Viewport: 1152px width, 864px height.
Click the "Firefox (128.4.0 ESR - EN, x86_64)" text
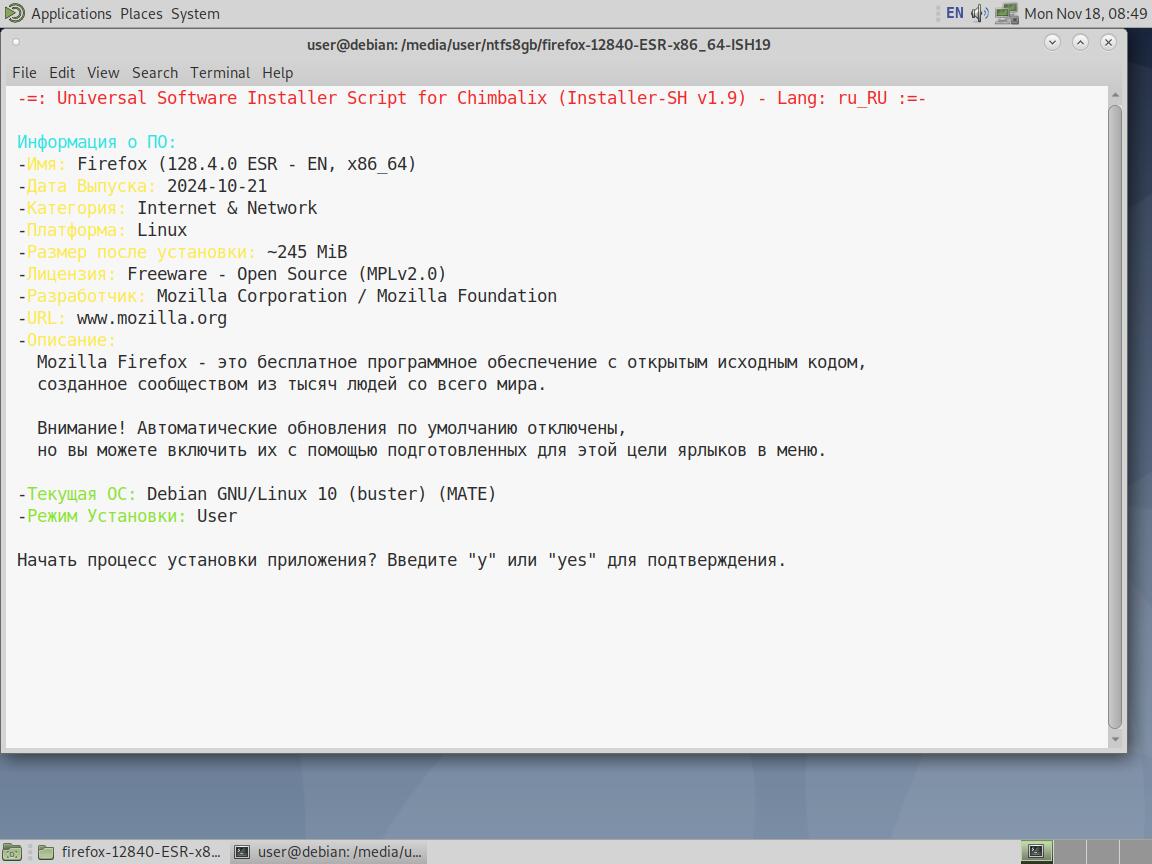(247, 164)
